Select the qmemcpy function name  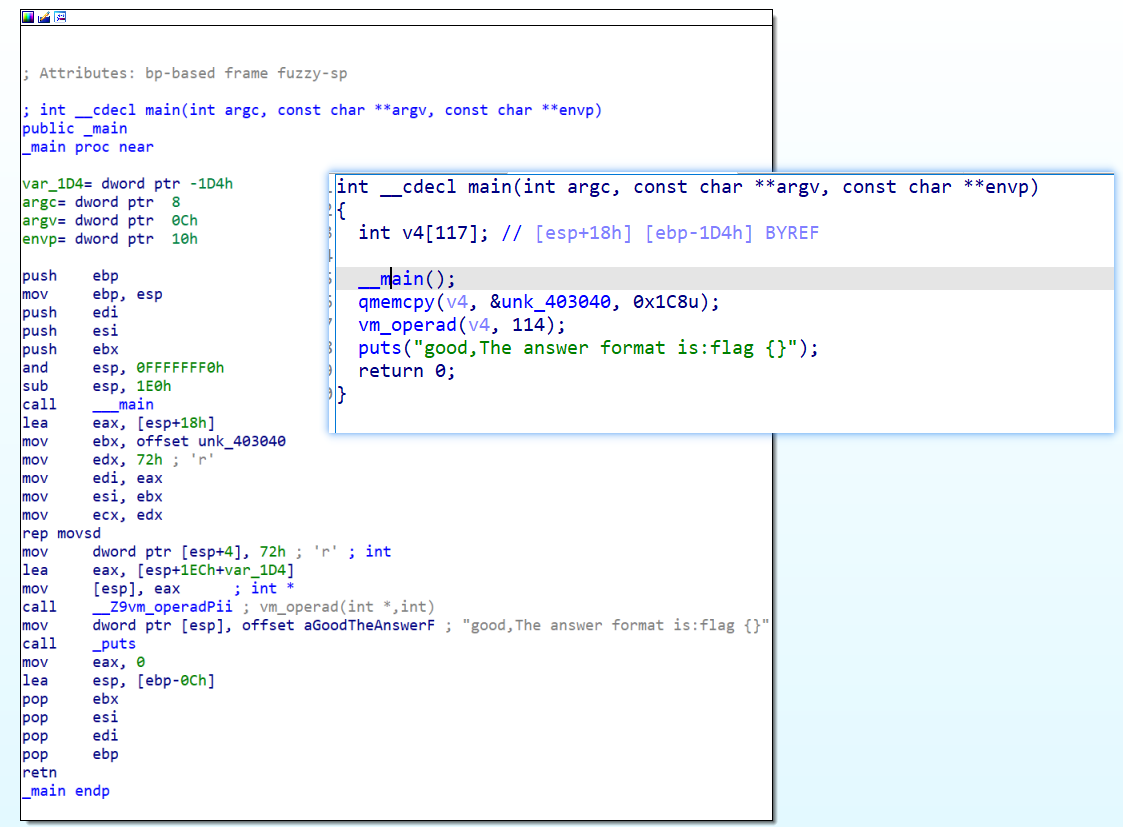pyautogui.click(x=396, y=302)
